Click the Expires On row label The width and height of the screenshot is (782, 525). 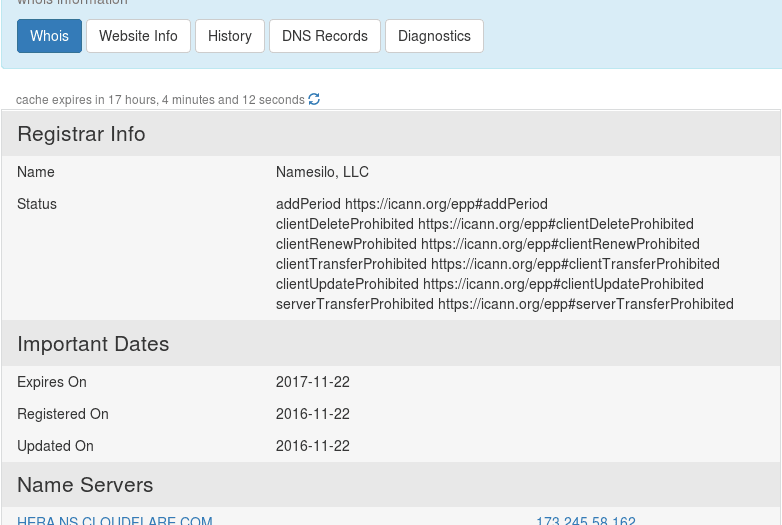pos(52,382)
